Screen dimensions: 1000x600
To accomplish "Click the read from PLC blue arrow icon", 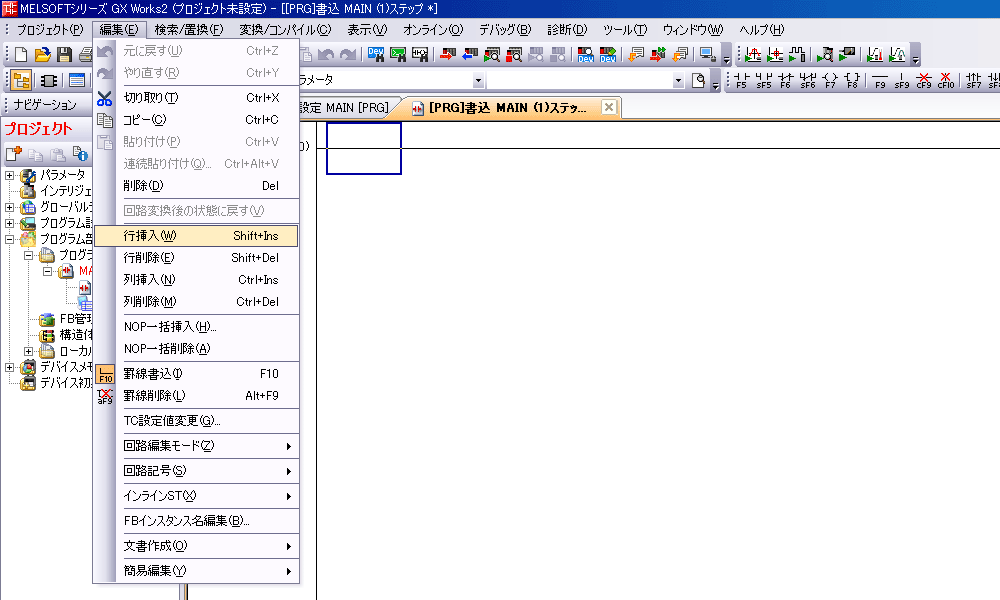I will [470, 55].
